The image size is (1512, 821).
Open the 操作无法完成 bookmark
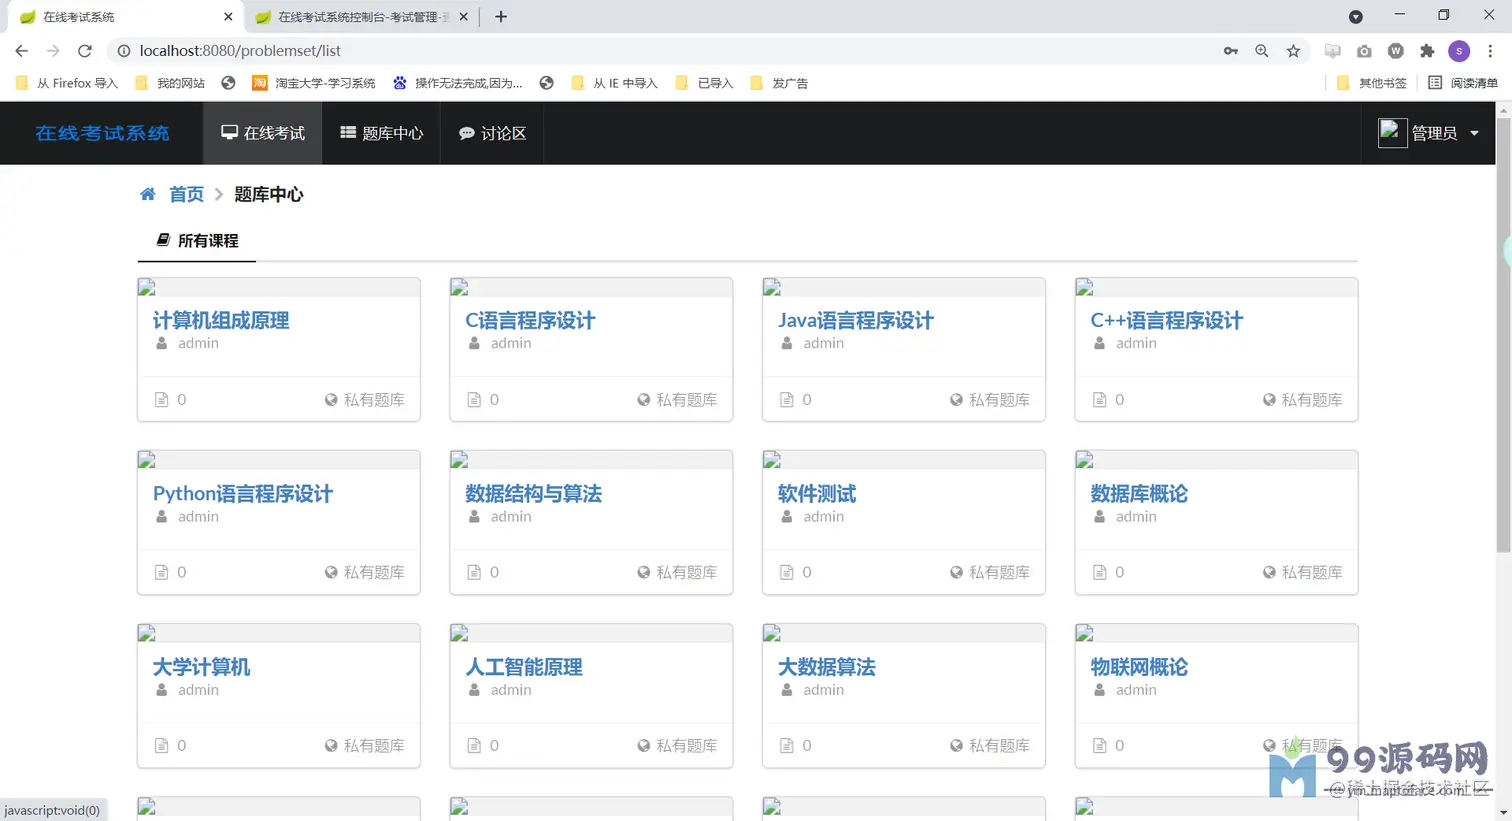point(458,83)
